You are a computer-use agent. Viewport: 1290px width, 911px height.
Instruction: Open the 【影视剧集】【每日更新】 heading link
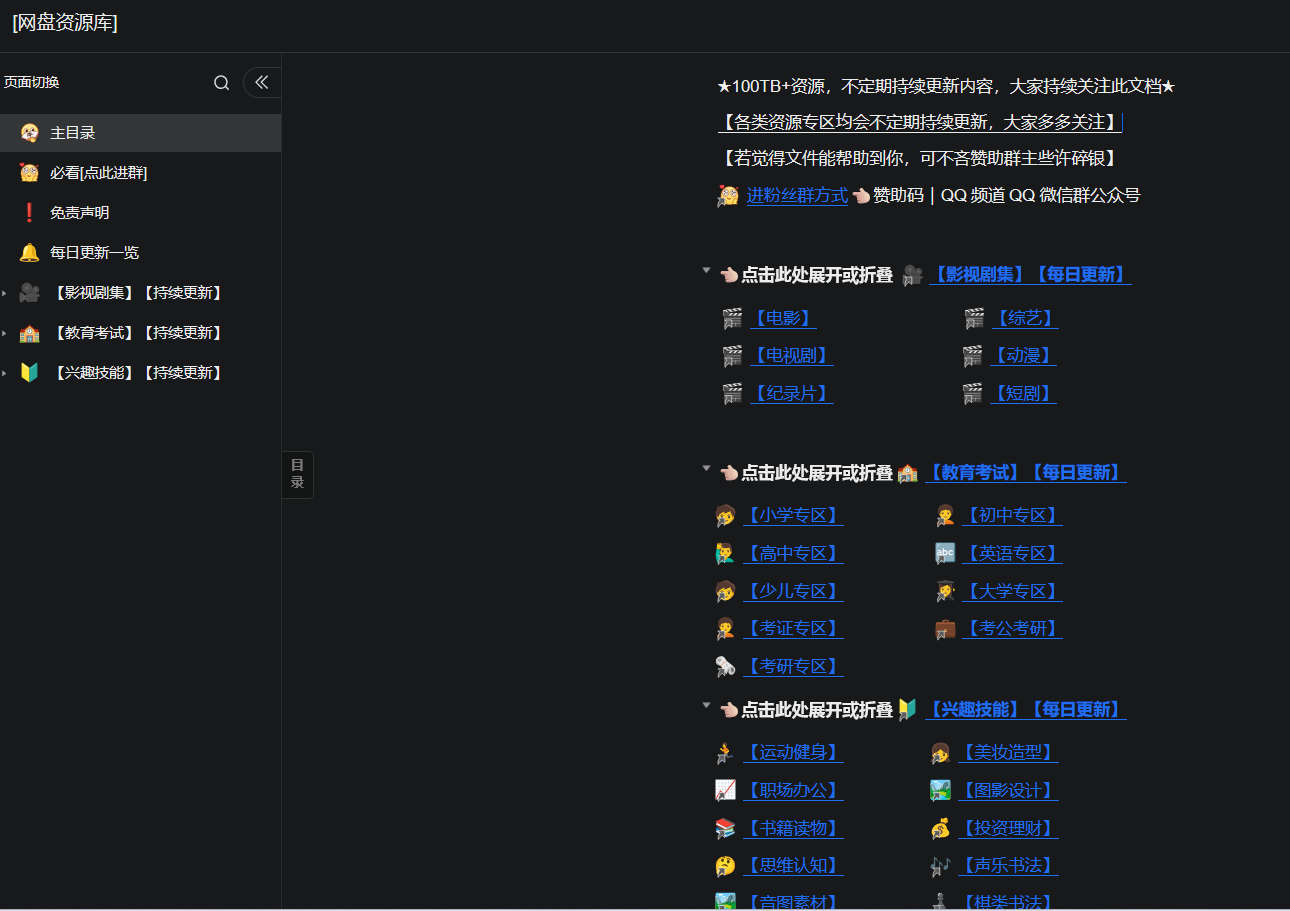(x=1030, y=275)
